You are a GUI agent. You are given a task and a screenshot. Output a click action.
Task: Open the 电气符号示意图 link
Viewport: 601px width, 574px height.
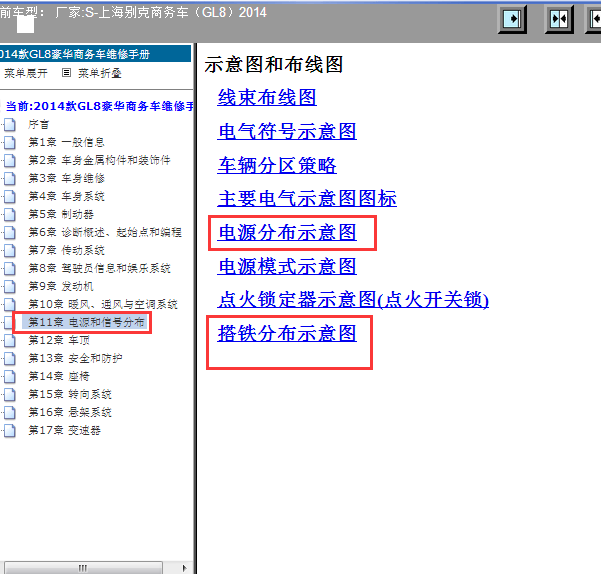(x=287, y=131)
